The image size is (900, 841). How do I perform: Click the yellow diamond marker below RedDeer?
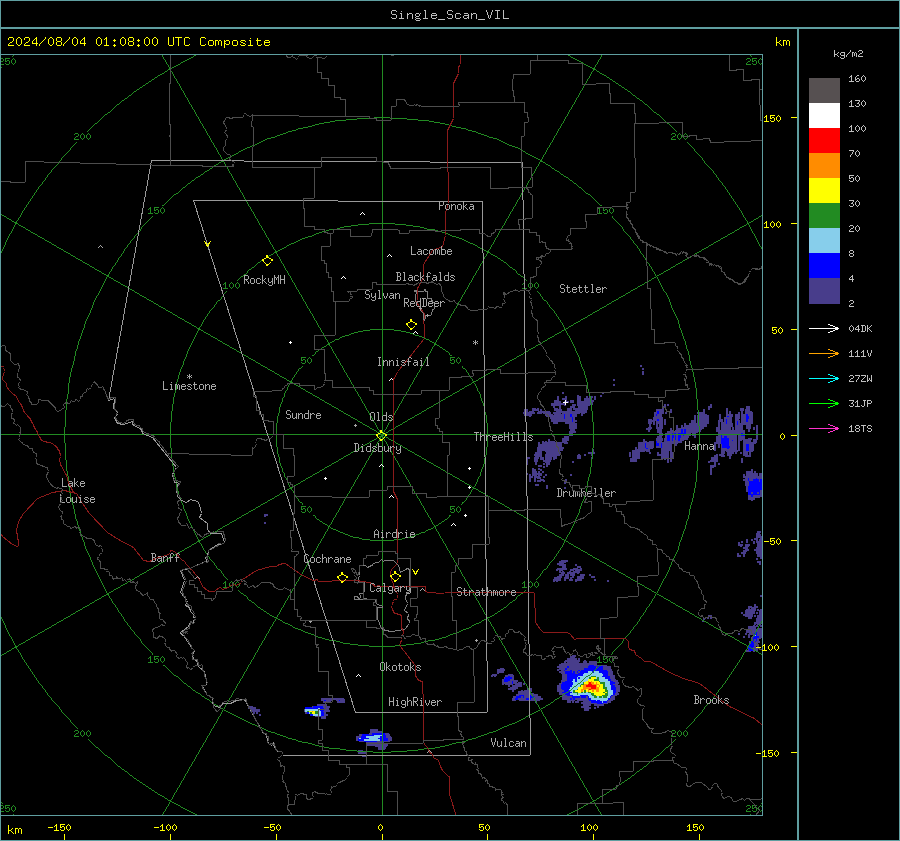[411, 325]
